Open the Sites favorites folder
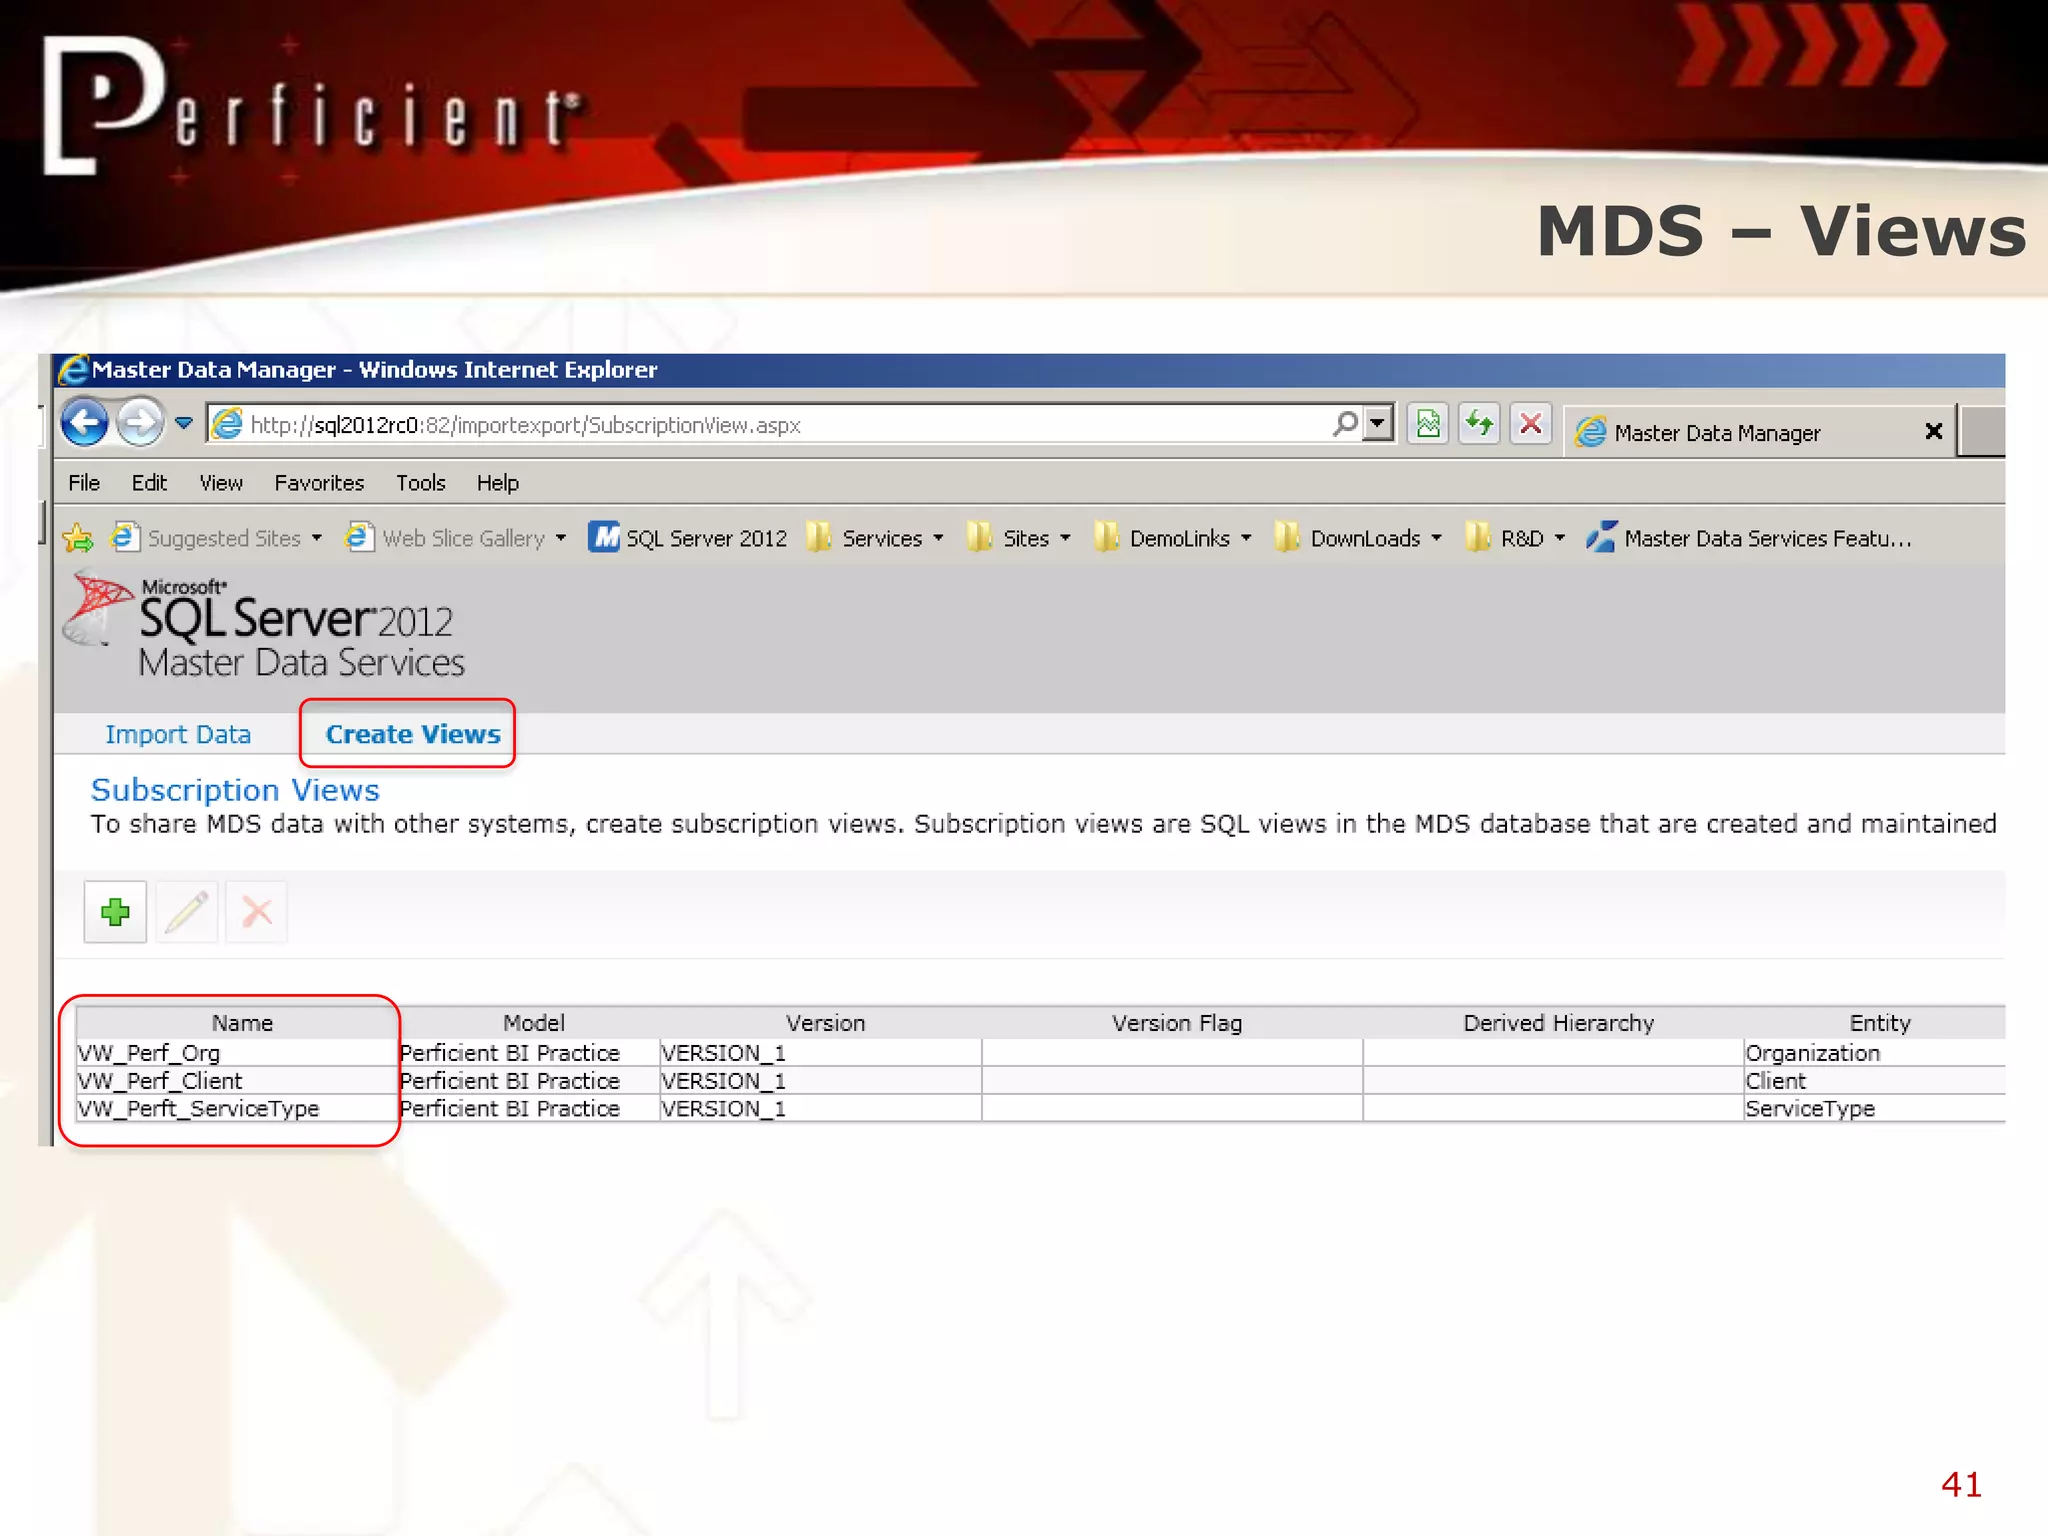2048x1536 pixels. [1008, 538]
